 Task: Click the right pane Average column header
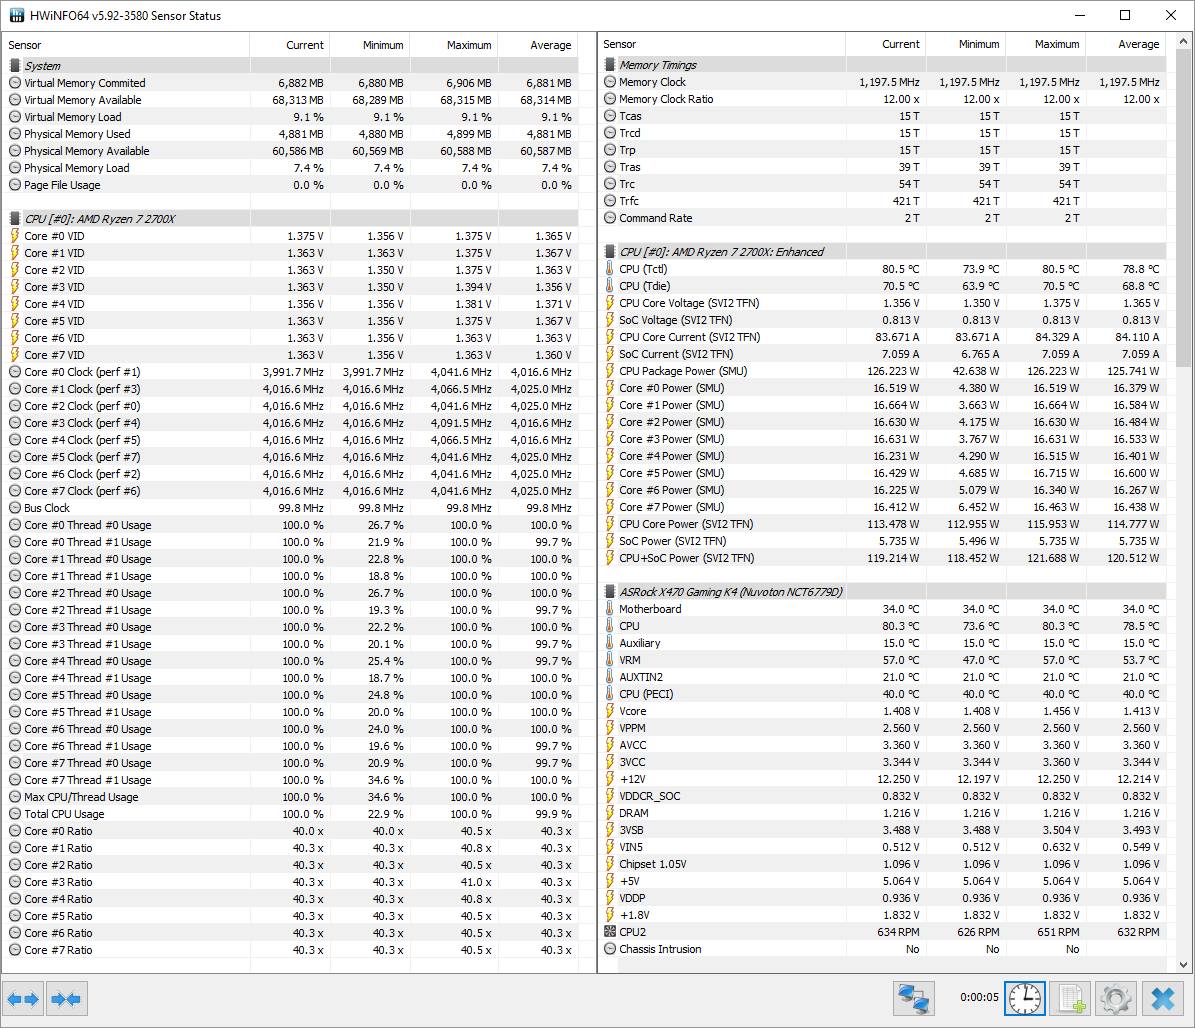click(1126, 44)
